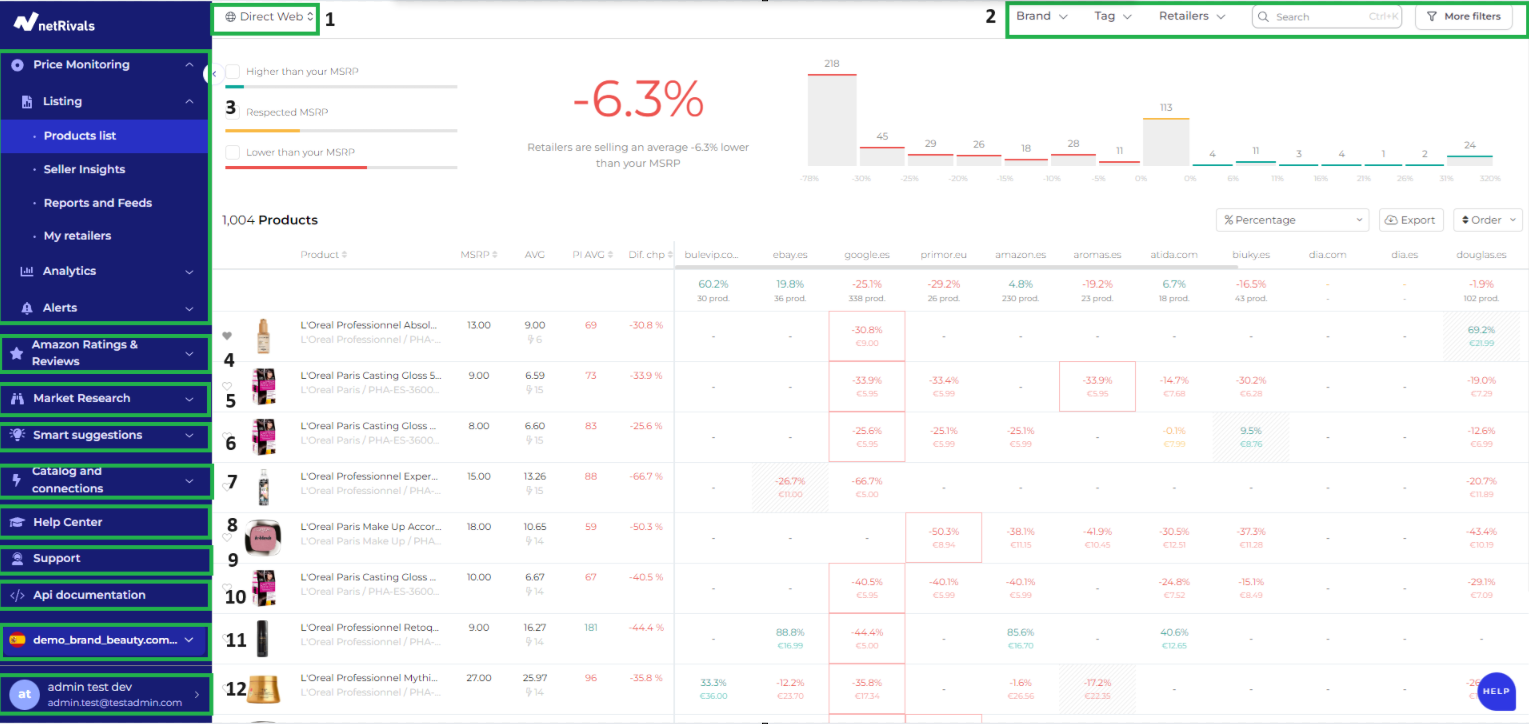
Task: Open the Brand filter dropdown
Action: [x=1042, y=17]
